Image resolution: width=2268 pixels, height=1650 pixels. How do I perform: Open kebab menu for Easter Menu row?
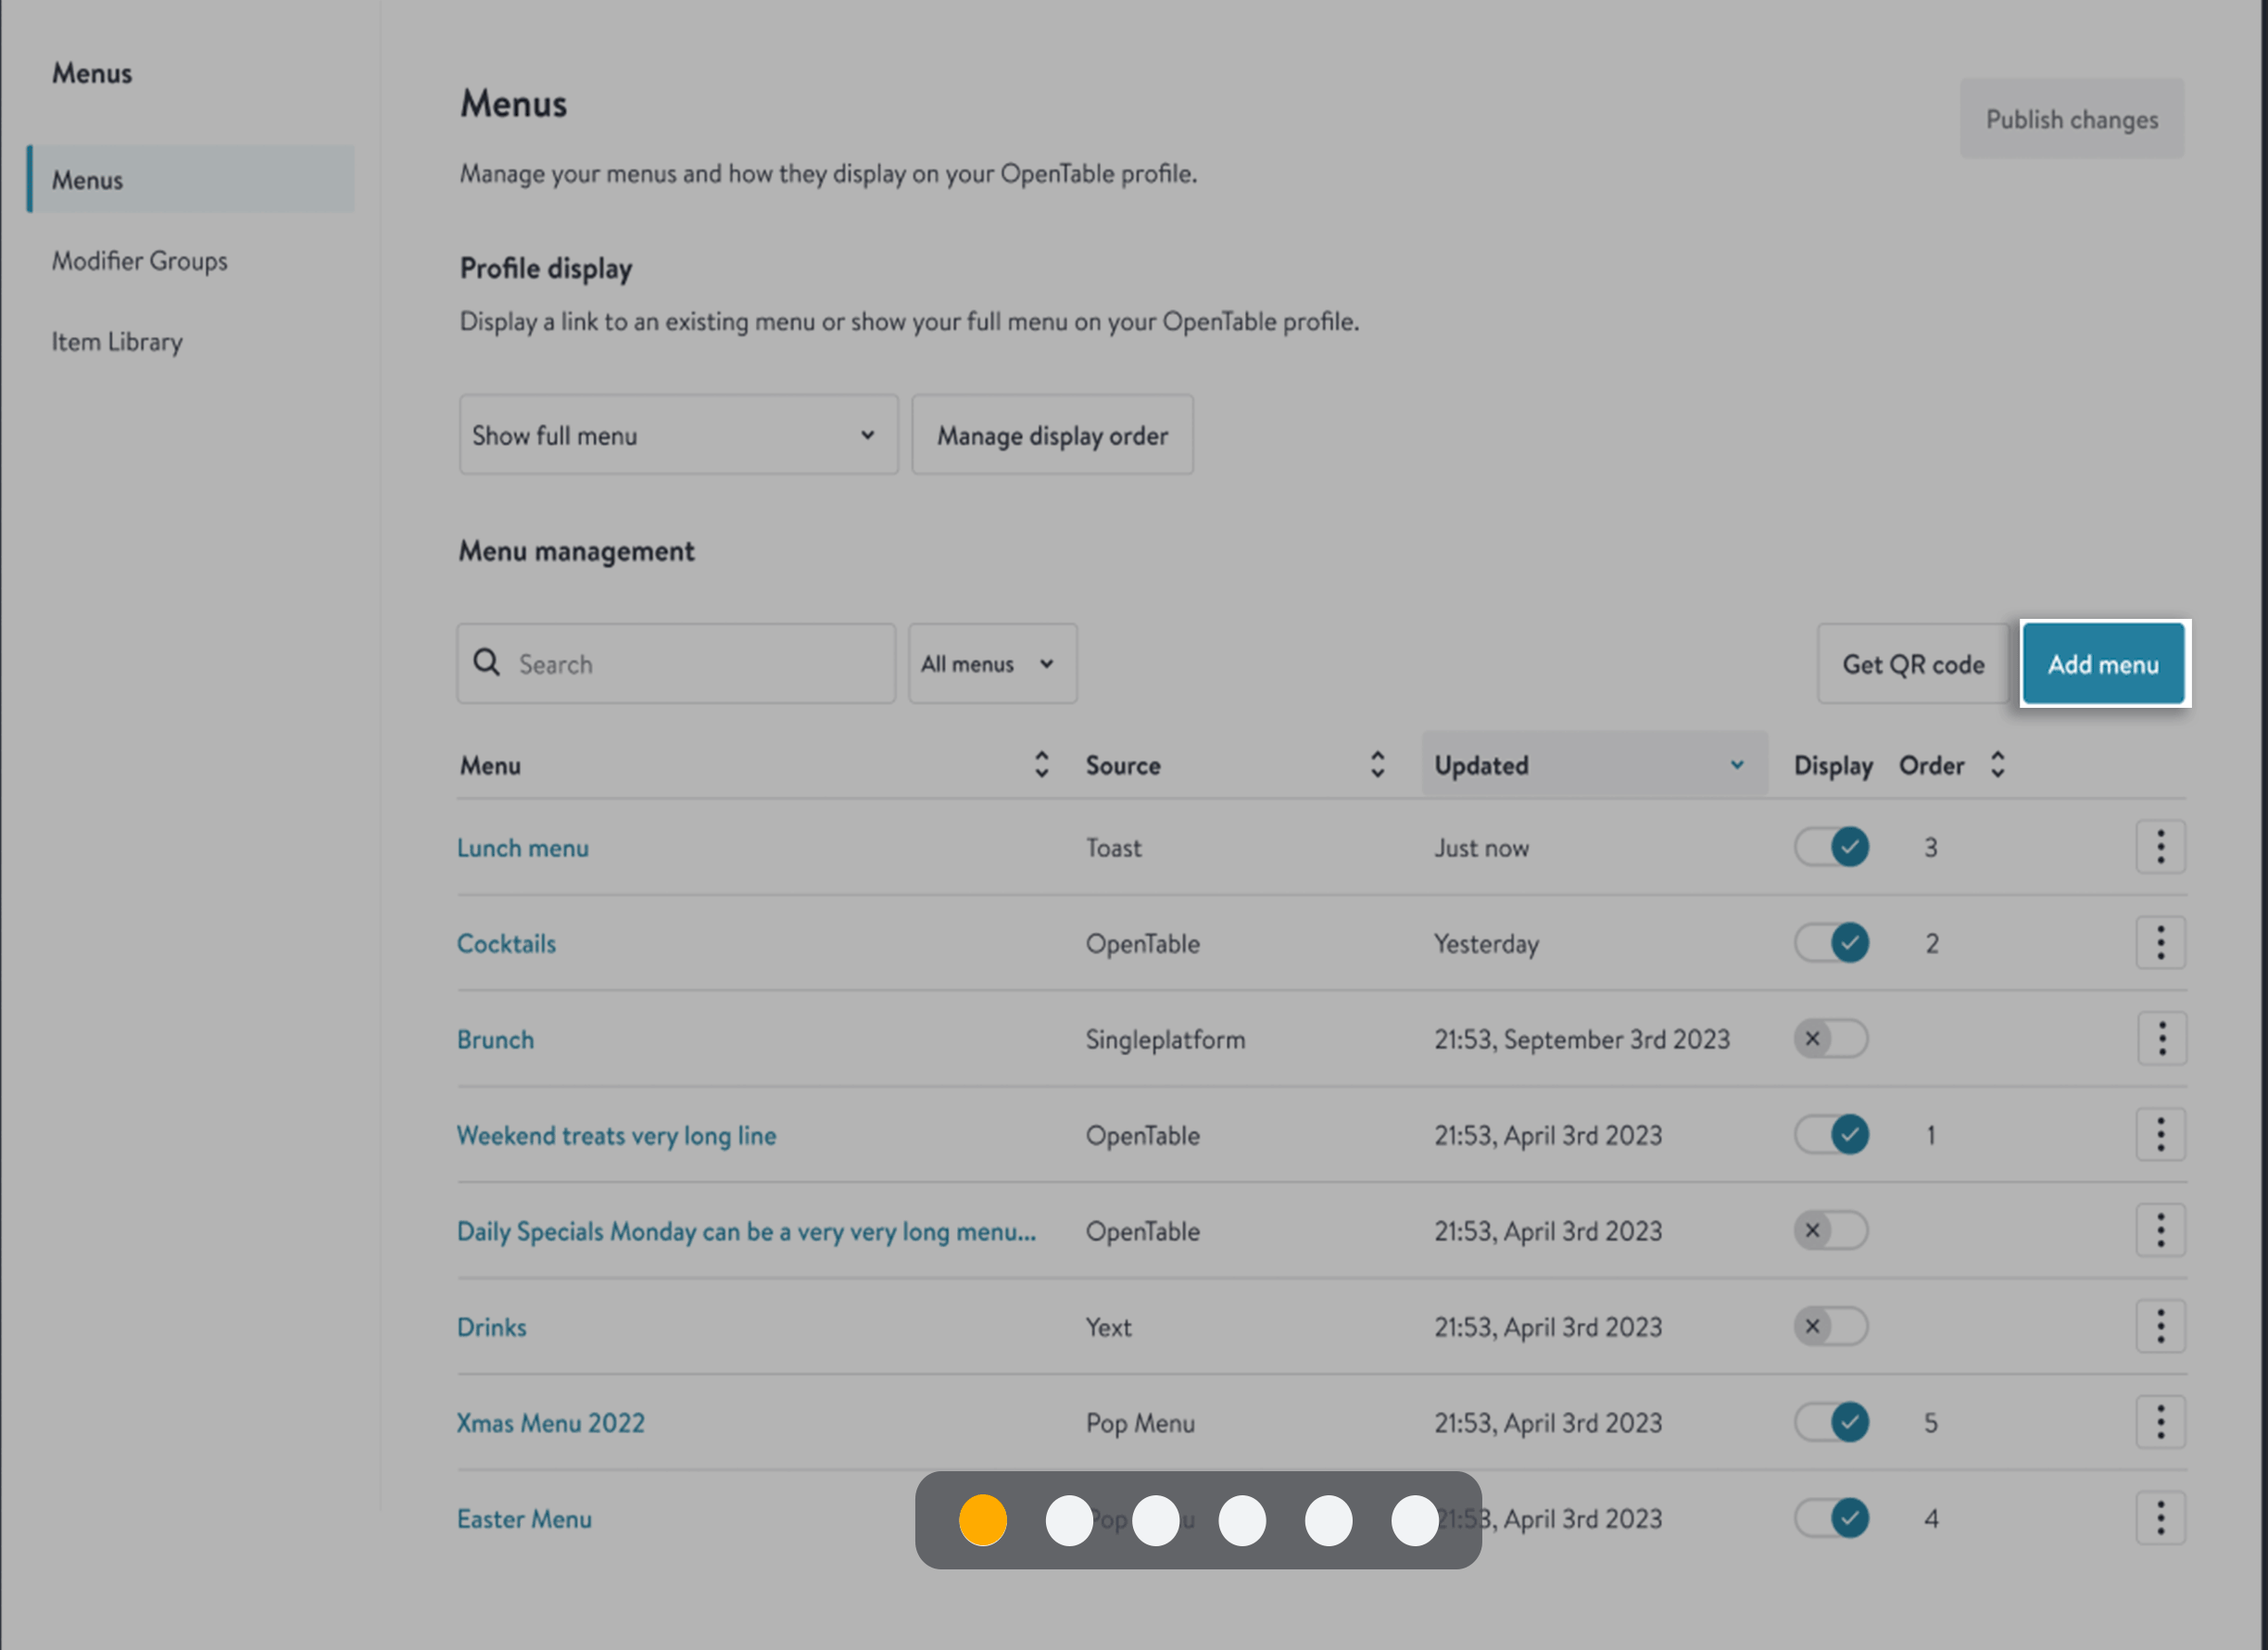[x=2160, y=1519]
